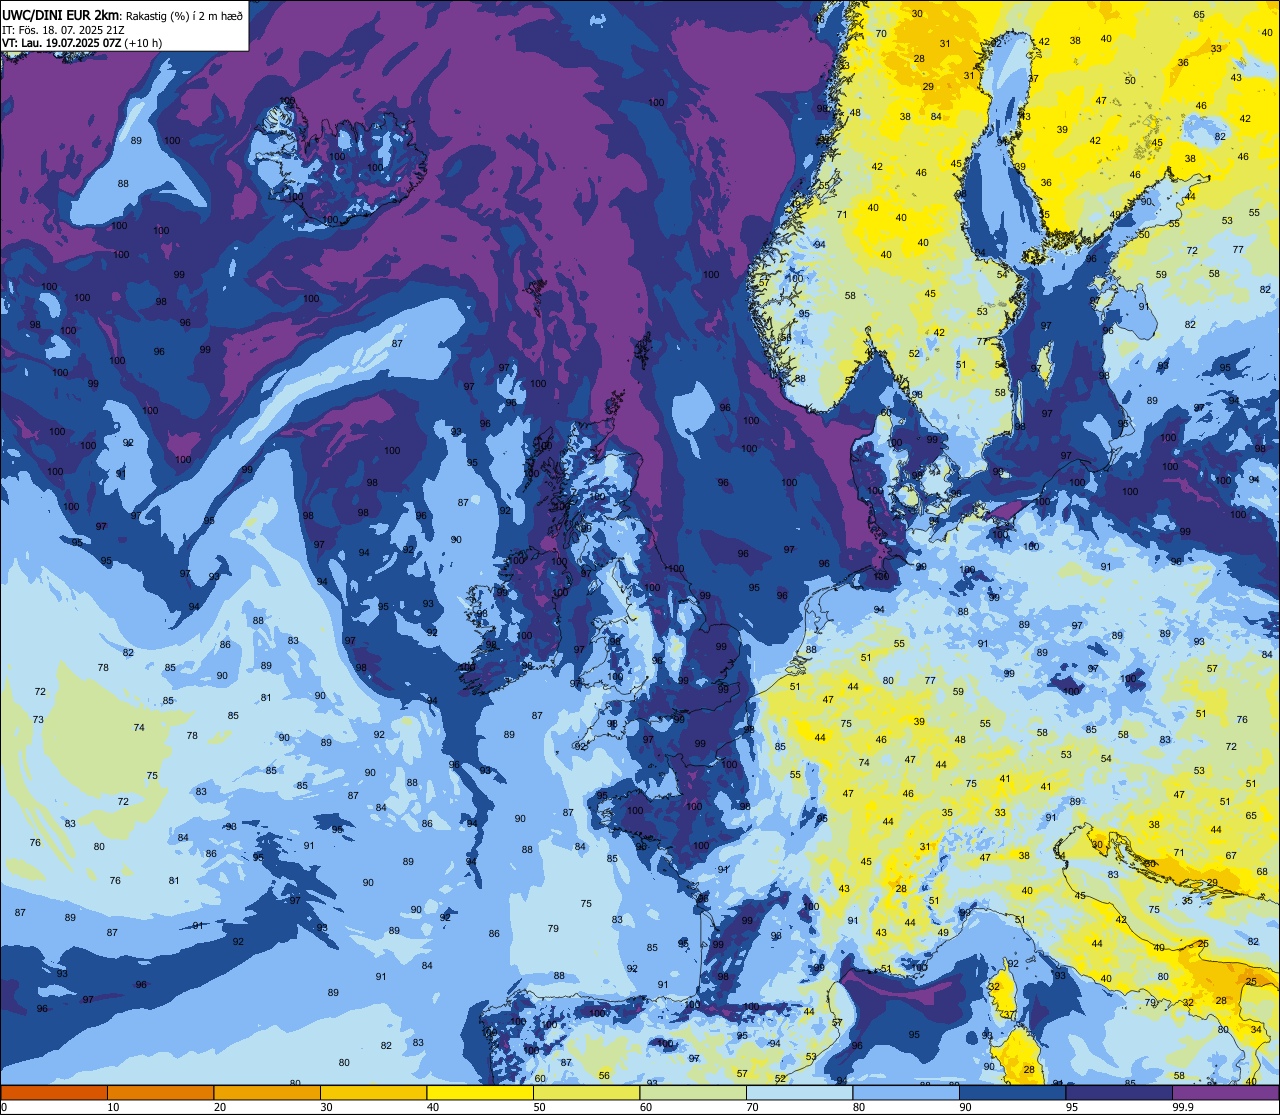Click the '99.9' legend scale label
Image resolution: width=1280 pixels, height=1115 pixels.
pos(1183,1107)
